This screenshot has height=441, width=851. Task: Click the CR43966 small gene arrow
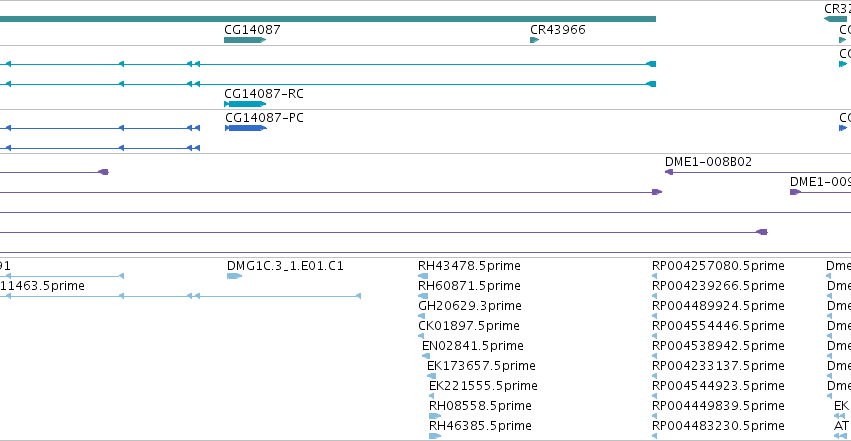535,40
